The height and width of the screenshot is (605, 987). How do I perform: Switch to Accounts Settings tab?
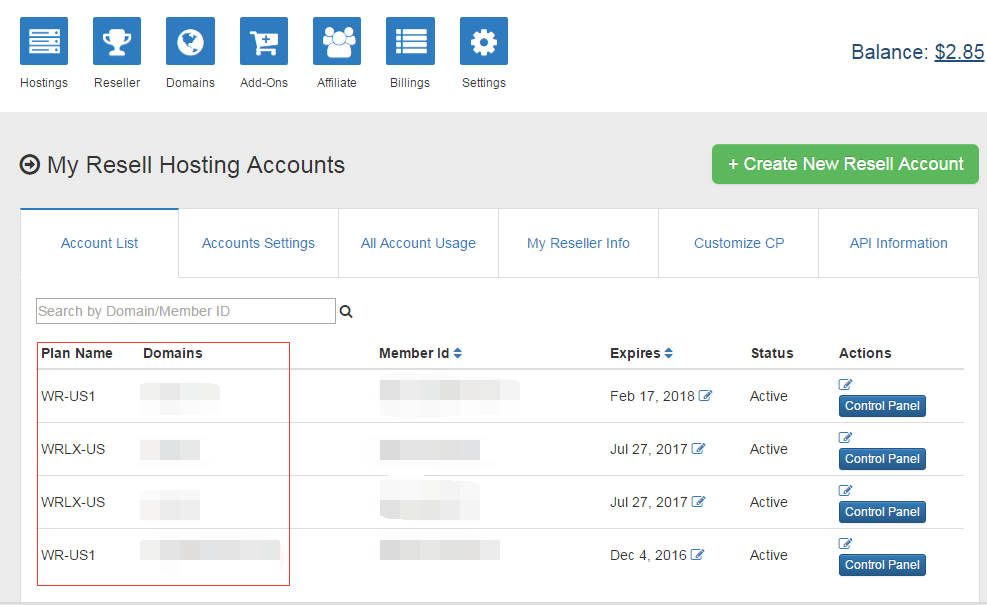click(258, 243)
